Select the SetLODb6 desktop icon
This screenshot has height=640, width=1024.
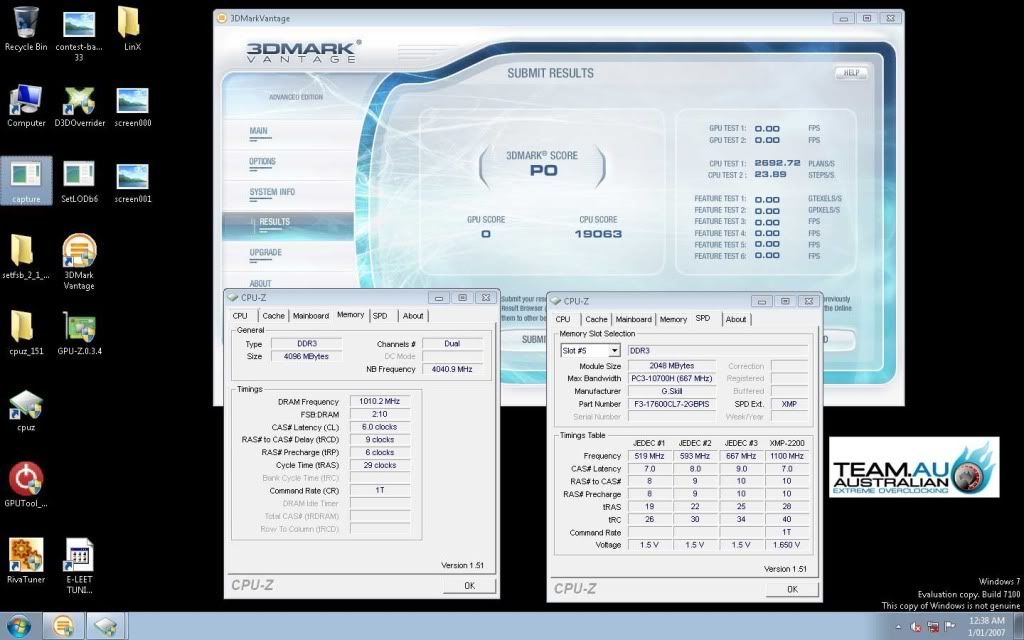coord(79,181)
